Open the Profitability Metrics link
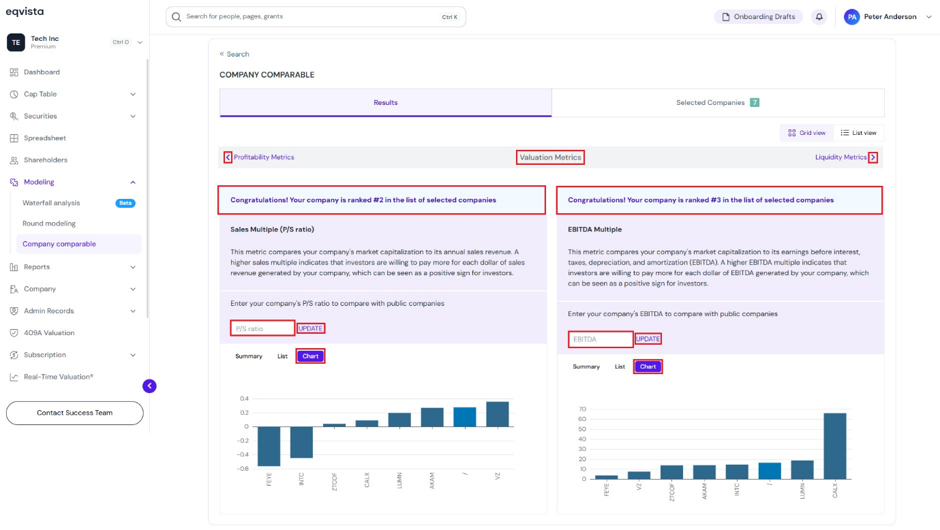This screenshot has height=530, width=940. pyautogui.click(x=264, y=157)
